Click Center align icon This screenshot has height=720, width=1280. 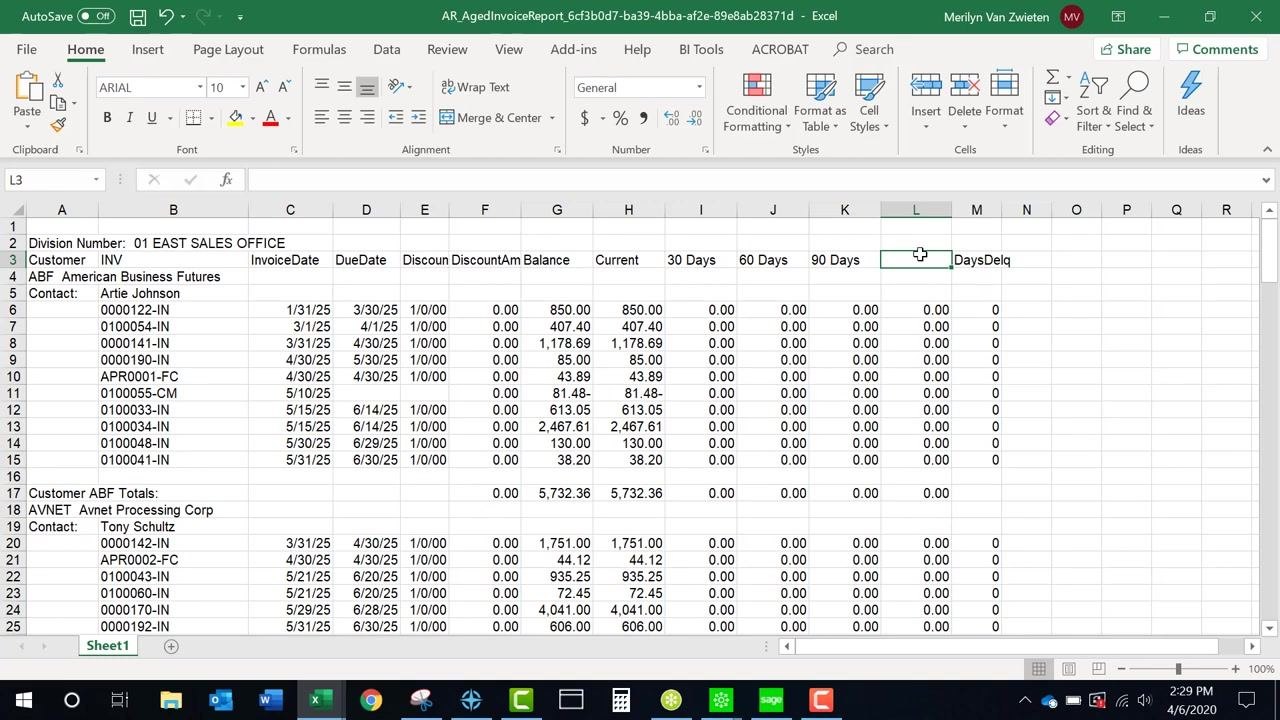point(344,118)
